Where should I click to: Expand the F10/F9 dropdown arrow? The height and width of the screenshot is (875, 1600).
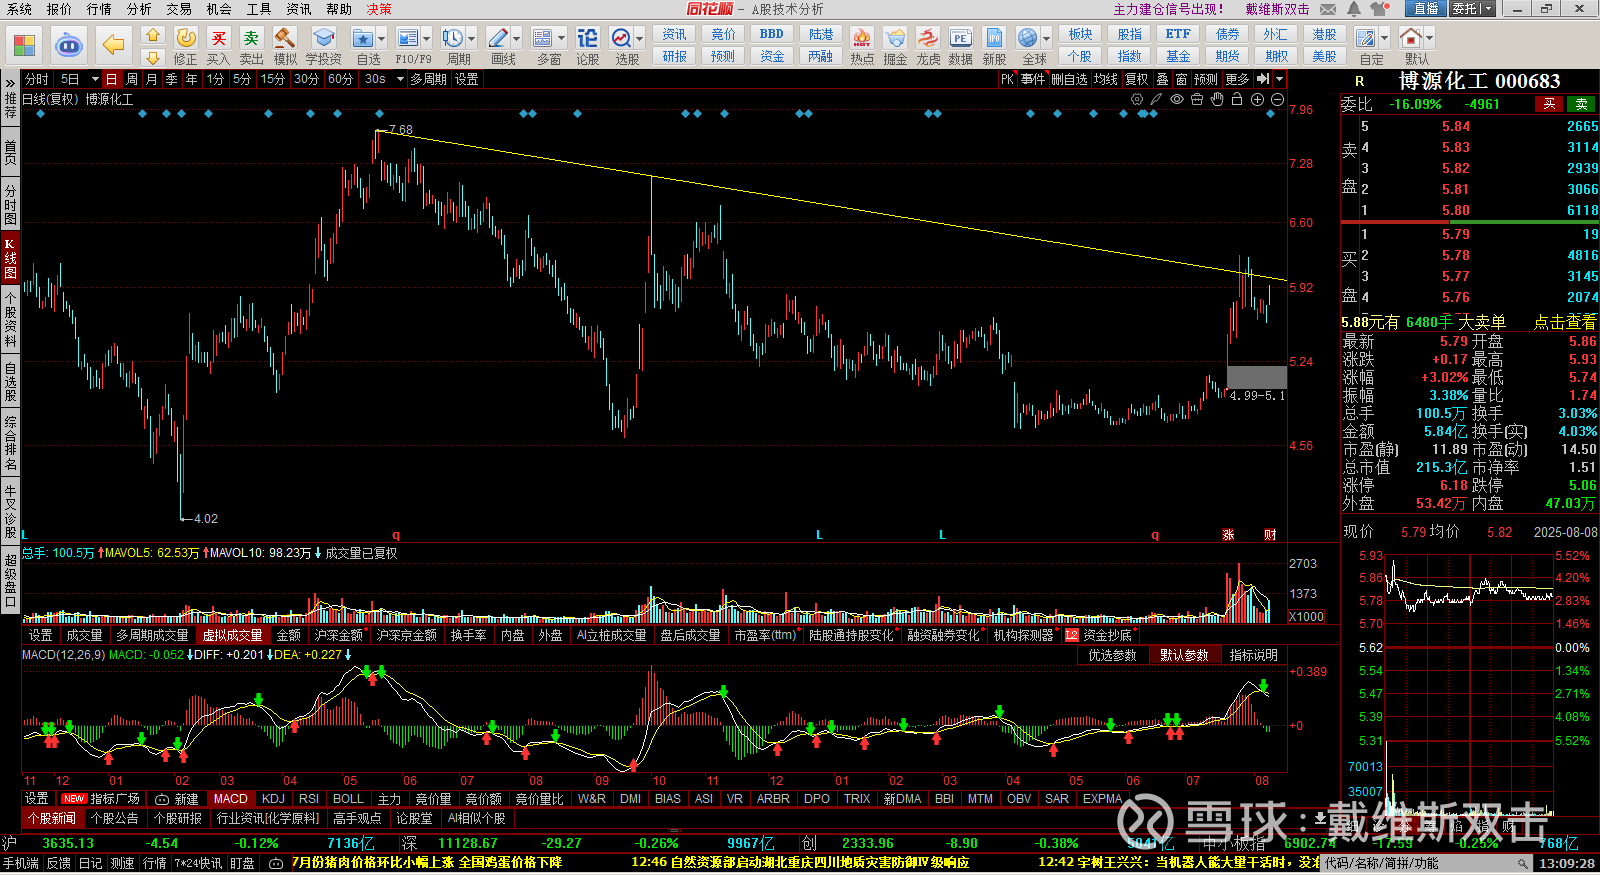point(427,39)
